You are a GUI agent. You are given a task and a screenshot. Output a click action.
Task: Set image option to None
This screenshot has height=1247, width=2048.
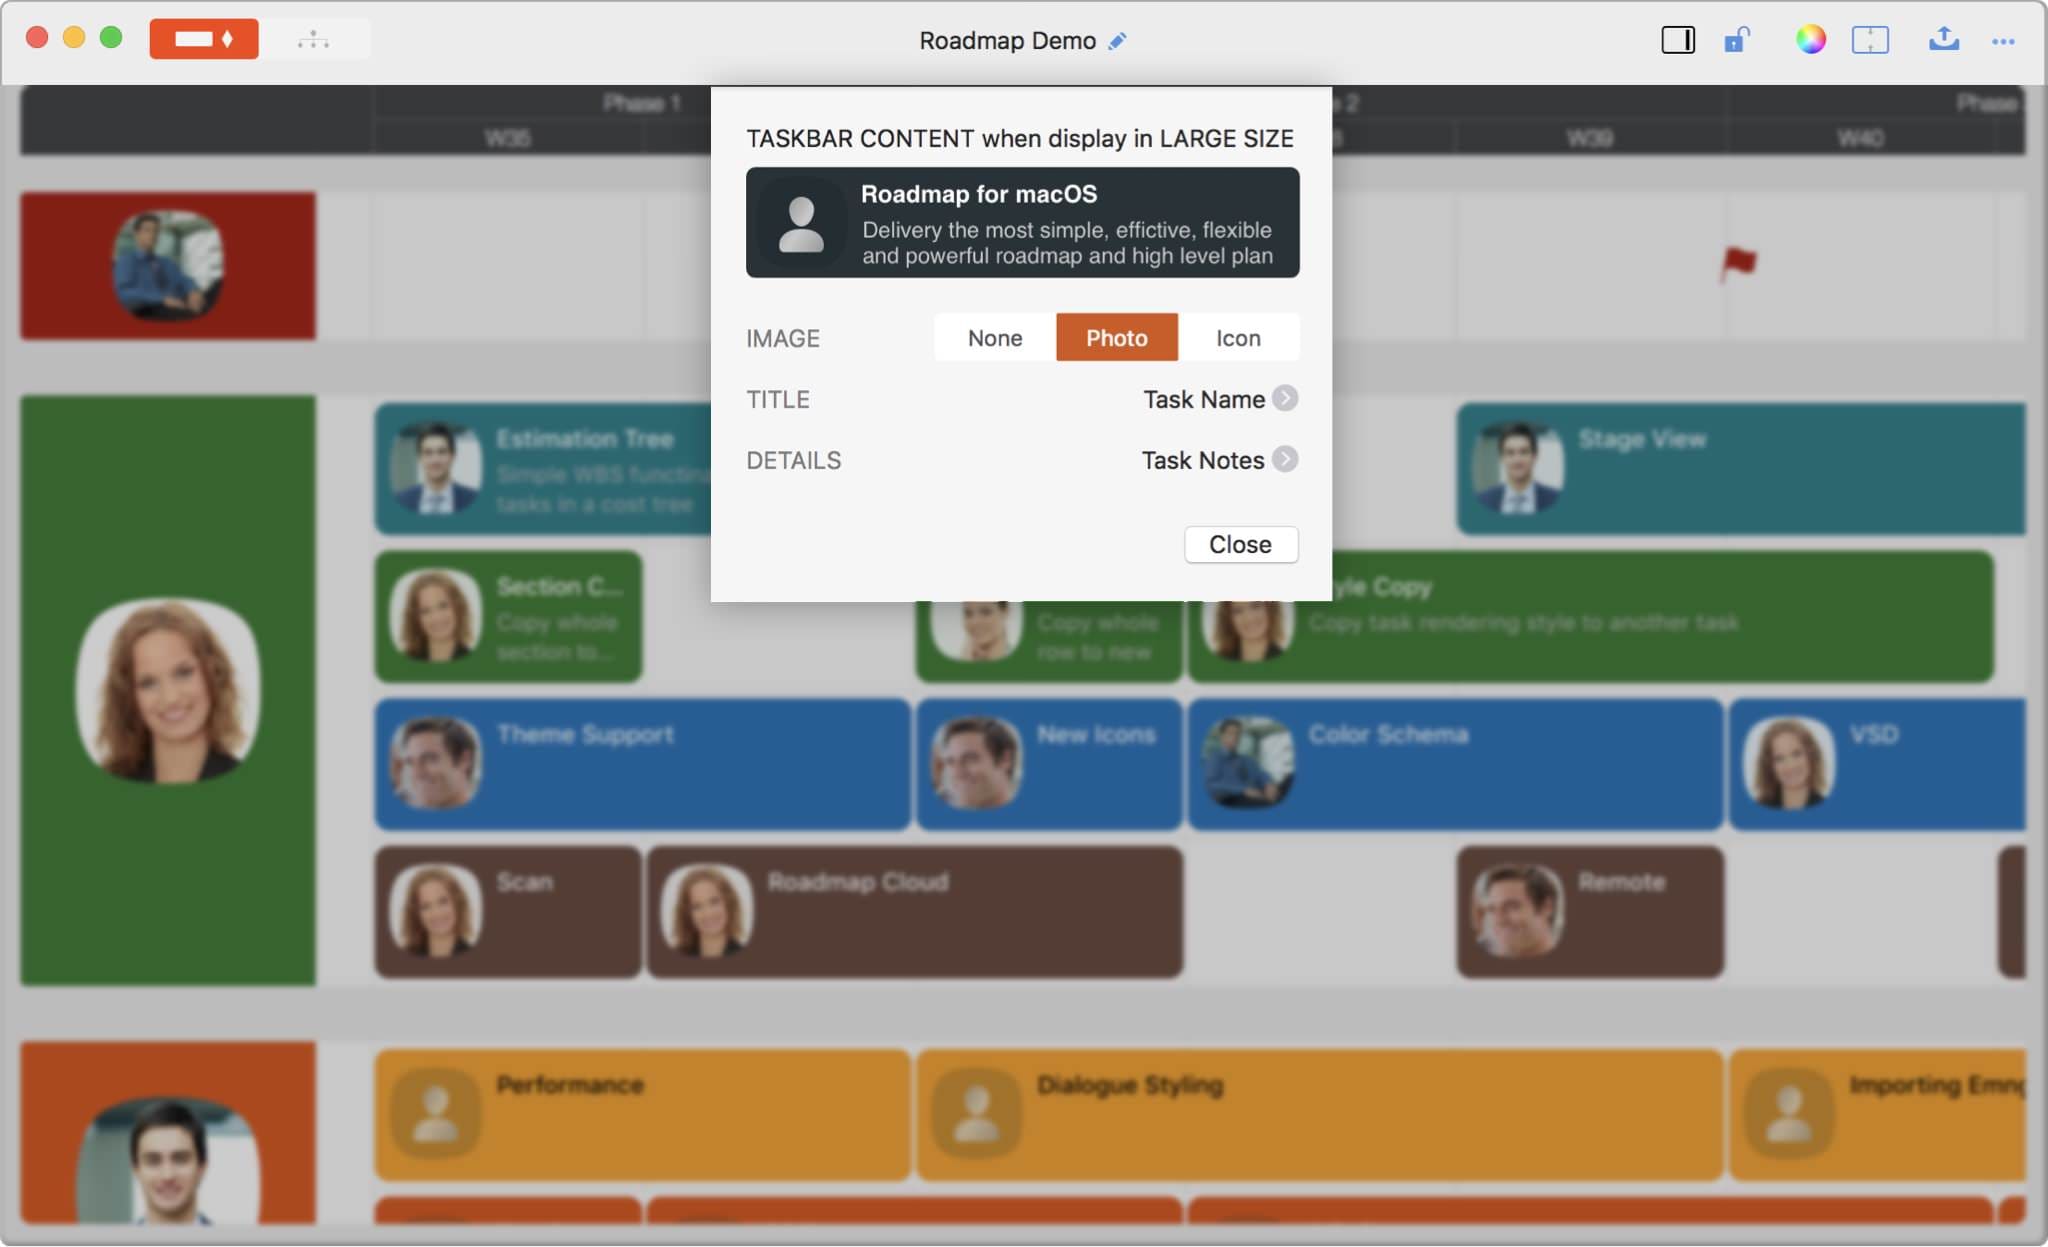click(995, 338)
